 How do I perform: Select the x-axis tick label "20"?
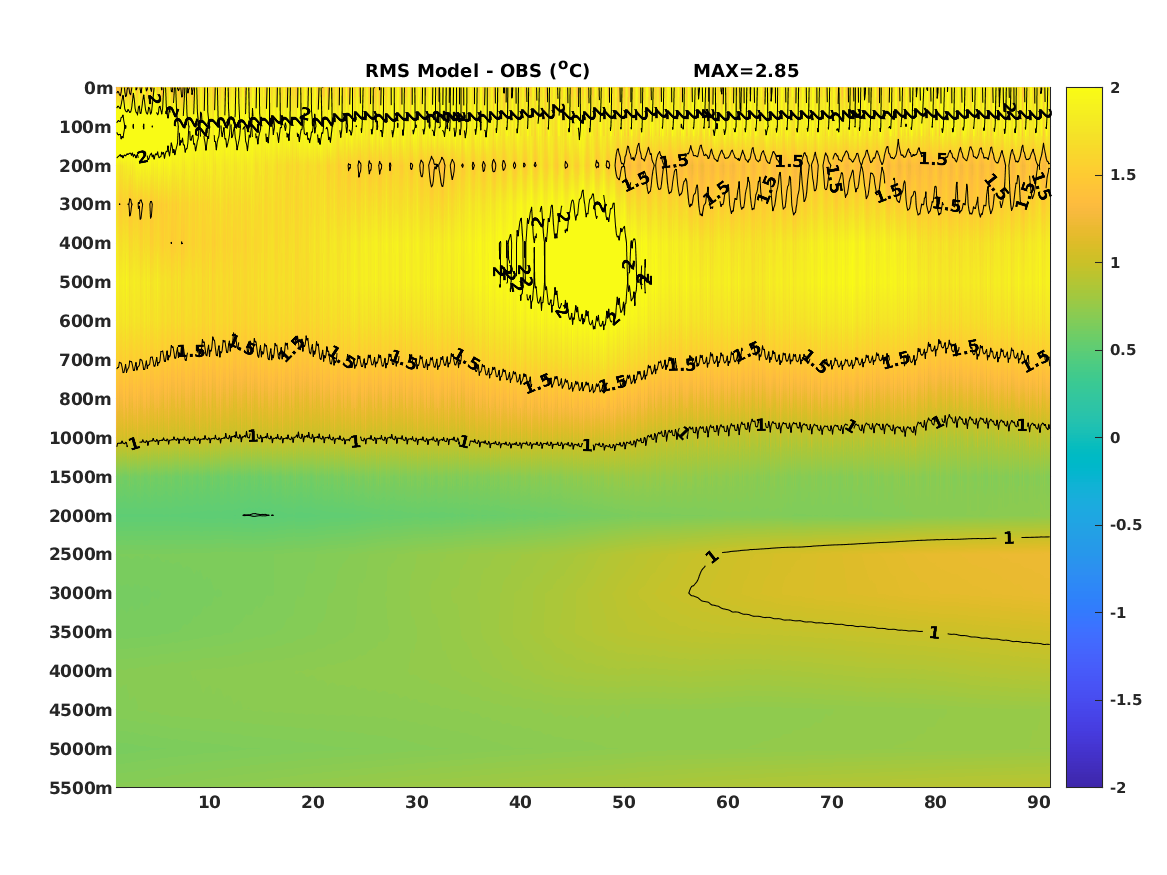(313, 802)
